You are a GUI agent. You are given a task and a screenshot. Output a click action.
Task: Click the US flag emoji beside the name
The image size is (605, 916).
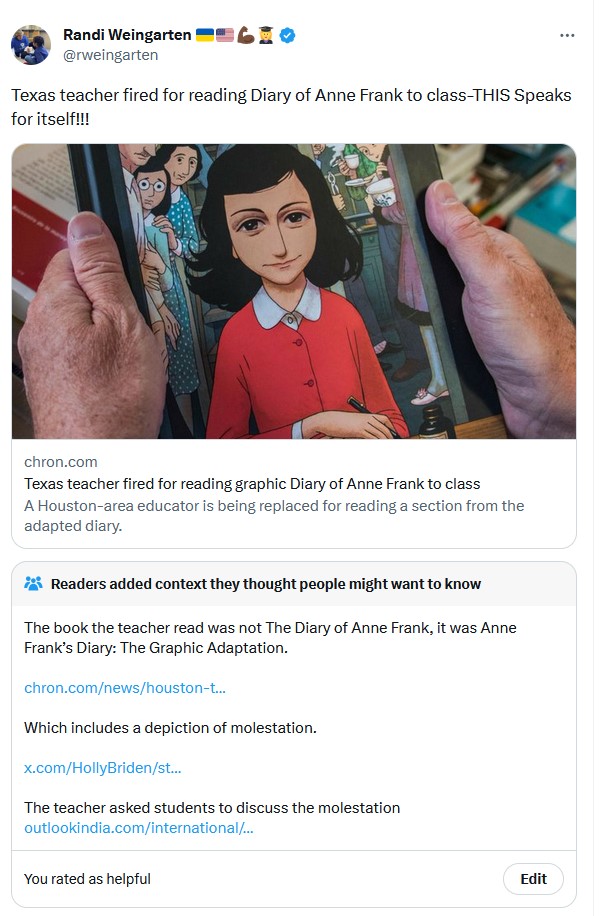pyautogui.click(x=225, y=35)
